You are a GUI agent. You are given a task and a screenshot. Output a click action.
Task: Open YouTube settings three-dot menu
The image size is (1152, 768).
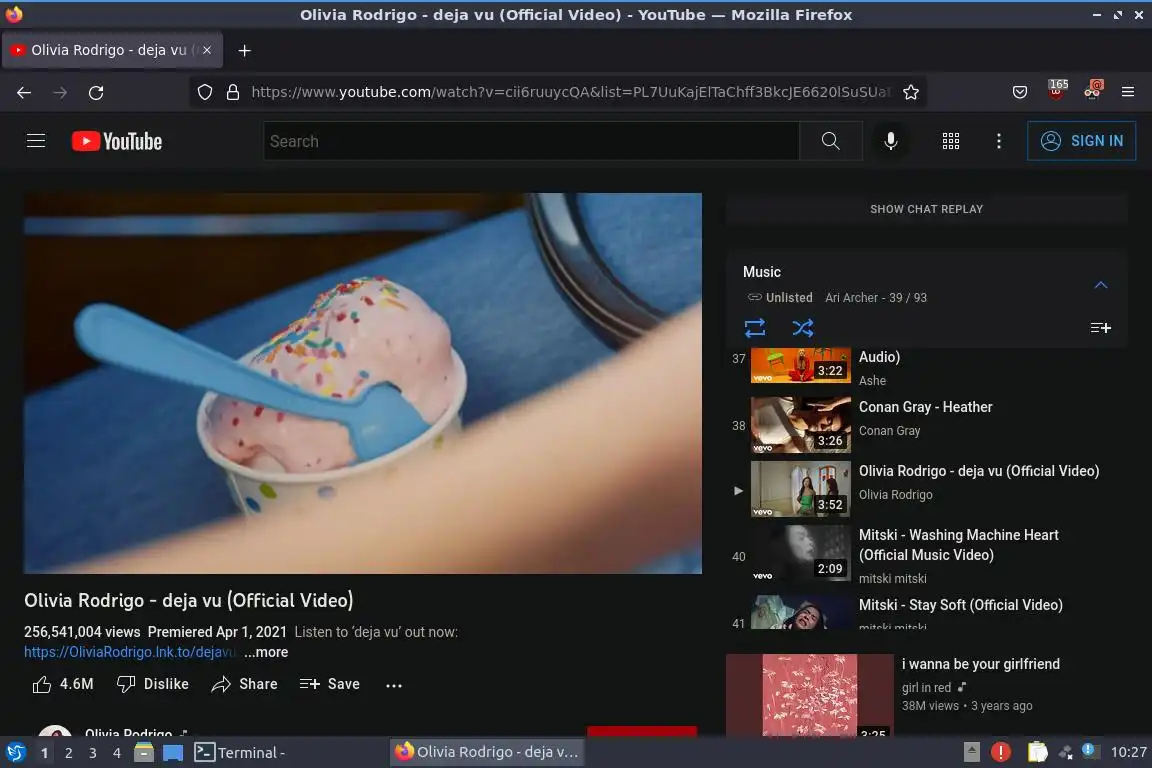point(998,141)
